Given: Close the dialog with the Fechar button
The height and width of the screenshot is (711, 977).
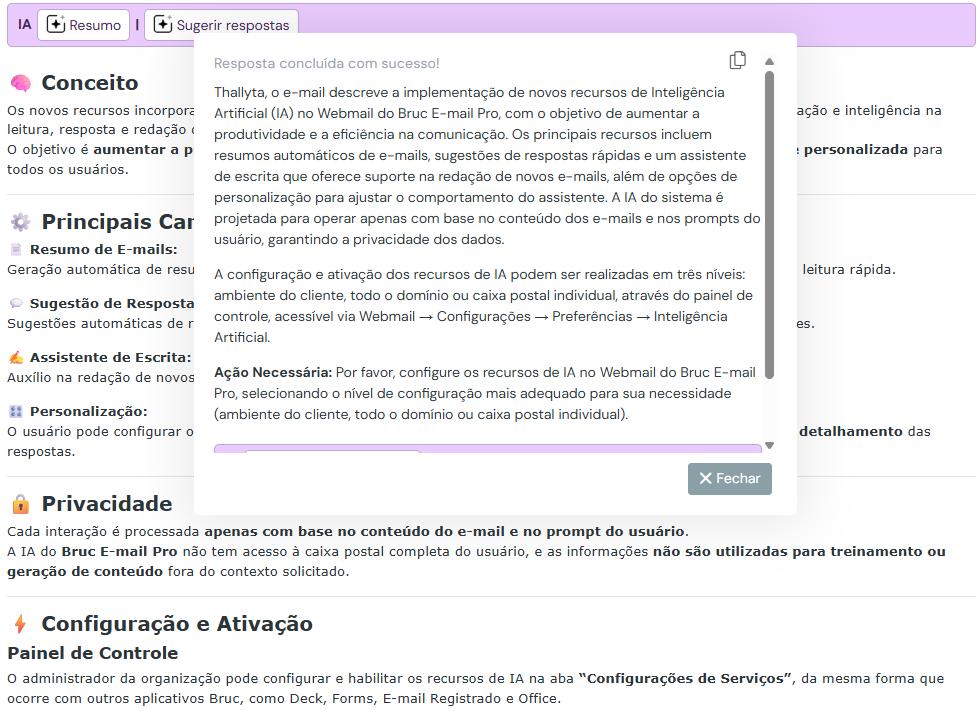Looking at the screenshot, I should (x=732, y=478).
